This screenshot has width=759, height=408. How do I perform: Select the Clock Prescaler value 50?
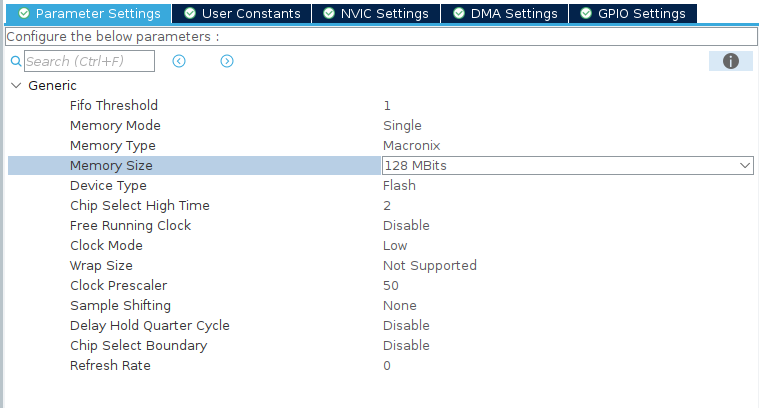click(391, 285)
